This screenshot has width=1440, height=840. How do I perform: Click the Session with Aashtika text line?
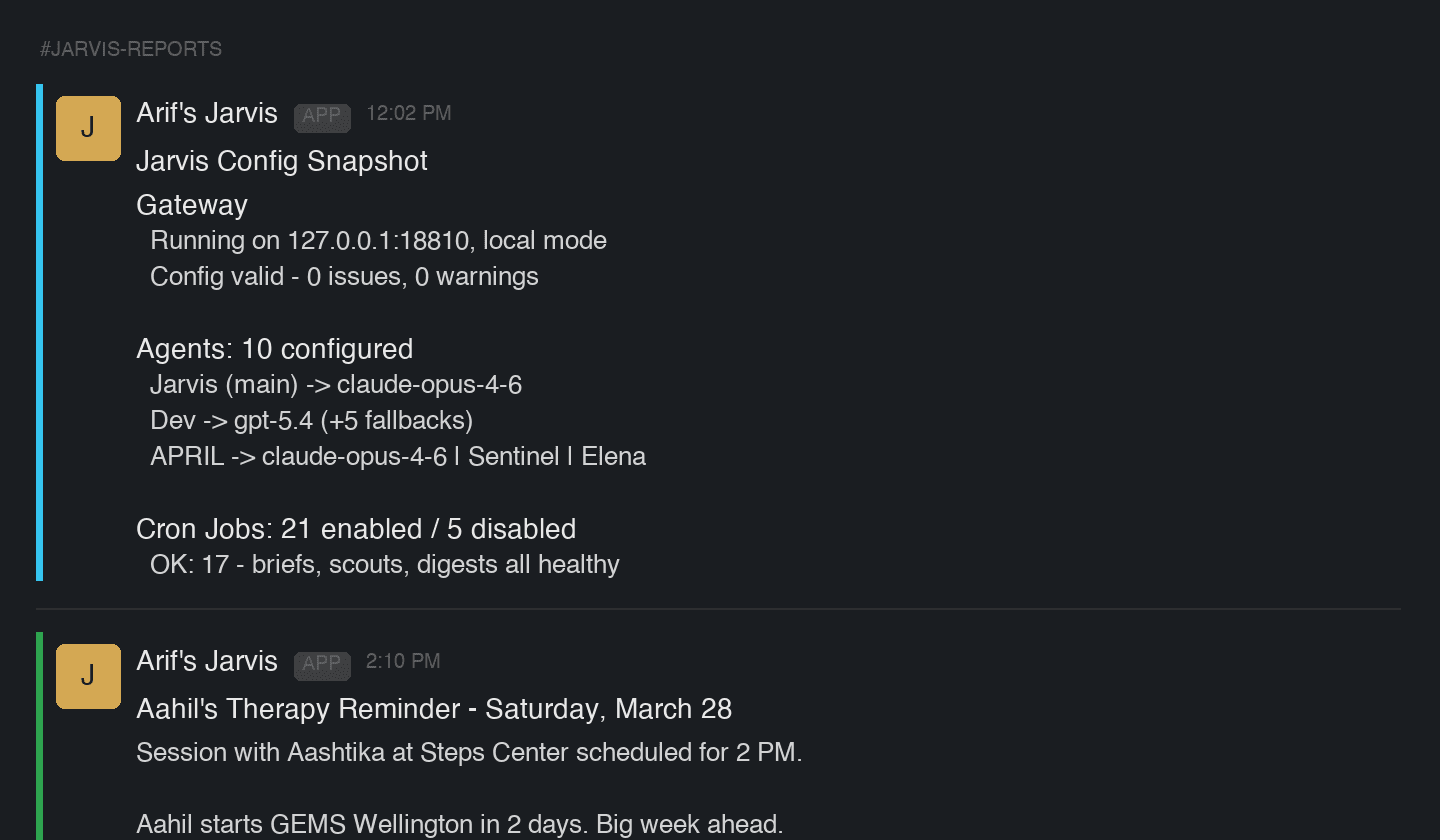coord(468,753)
